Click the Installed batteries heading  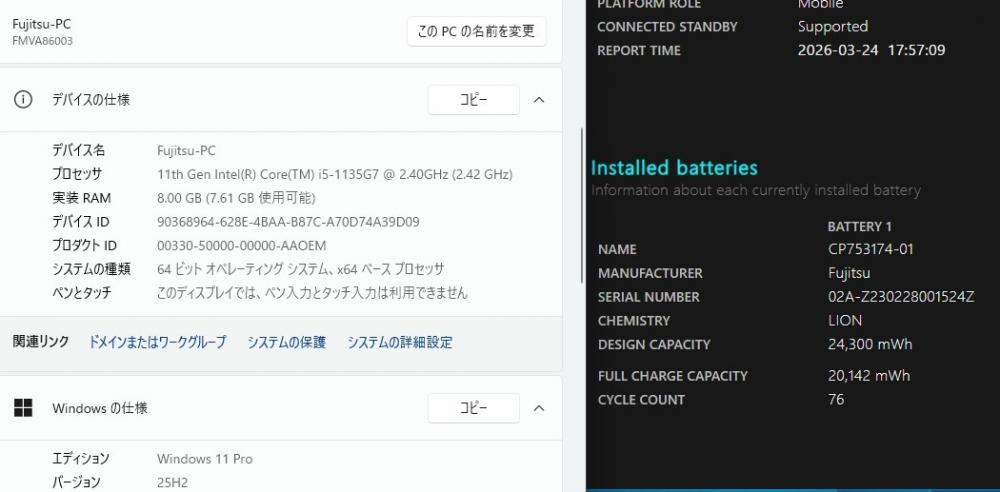pos(674,168)
